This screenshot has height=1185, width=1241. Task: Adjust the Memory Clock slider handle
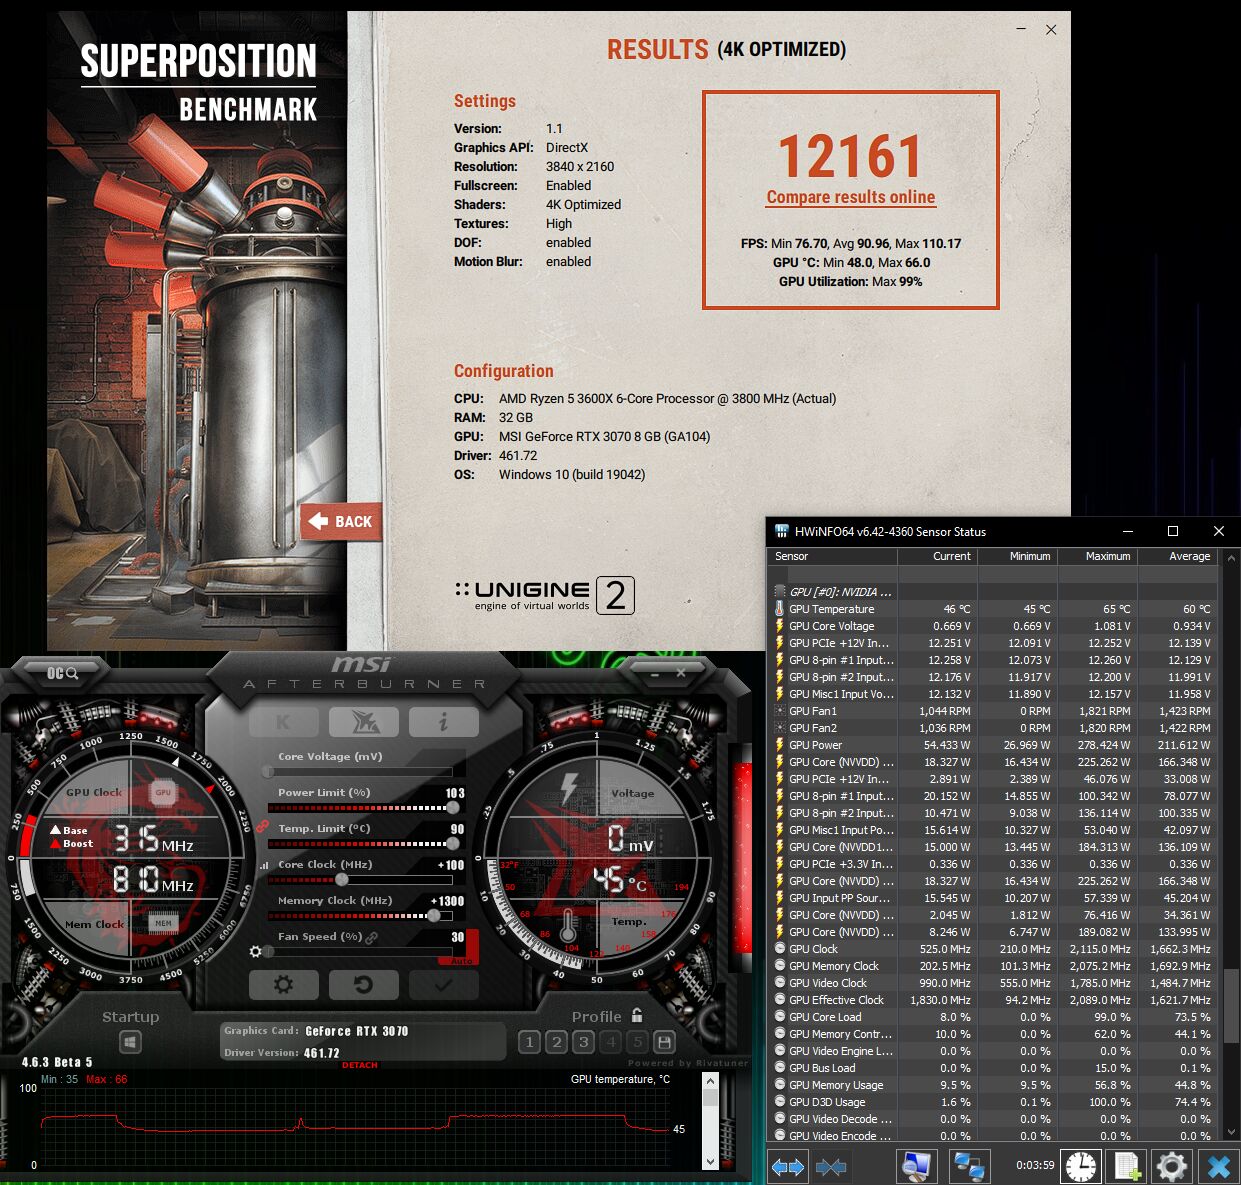coord(433,915)
